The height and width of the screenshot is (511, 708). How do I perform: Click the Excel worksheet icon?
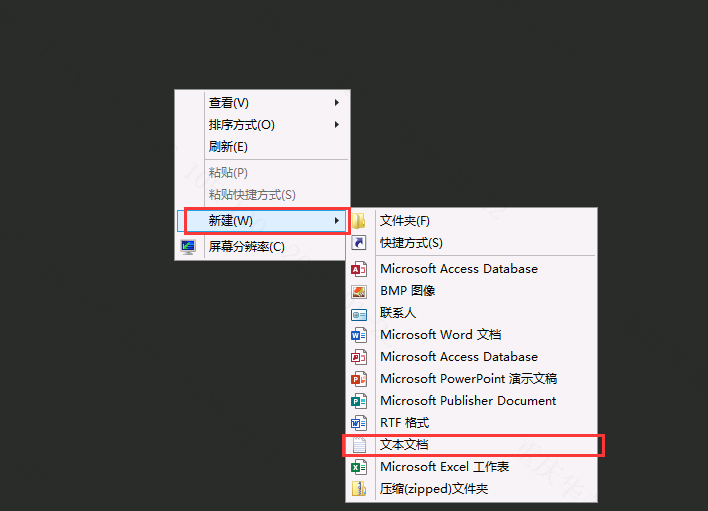pos(359,467)
